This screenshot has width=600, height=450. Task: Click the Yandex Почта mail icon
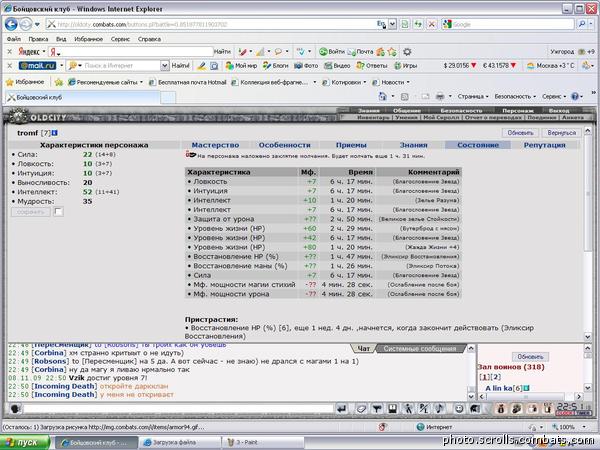360,52
